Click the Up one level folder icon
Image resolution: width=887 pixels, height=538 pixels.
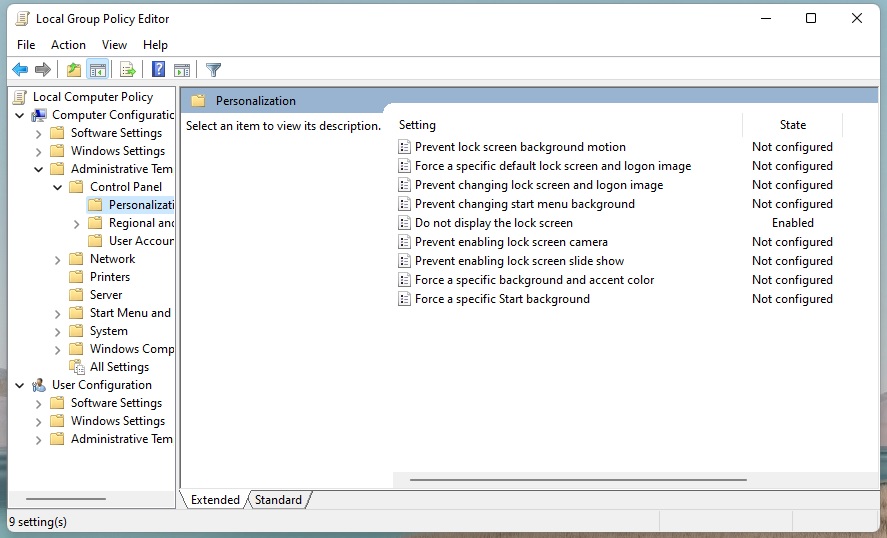coord(74,70)
